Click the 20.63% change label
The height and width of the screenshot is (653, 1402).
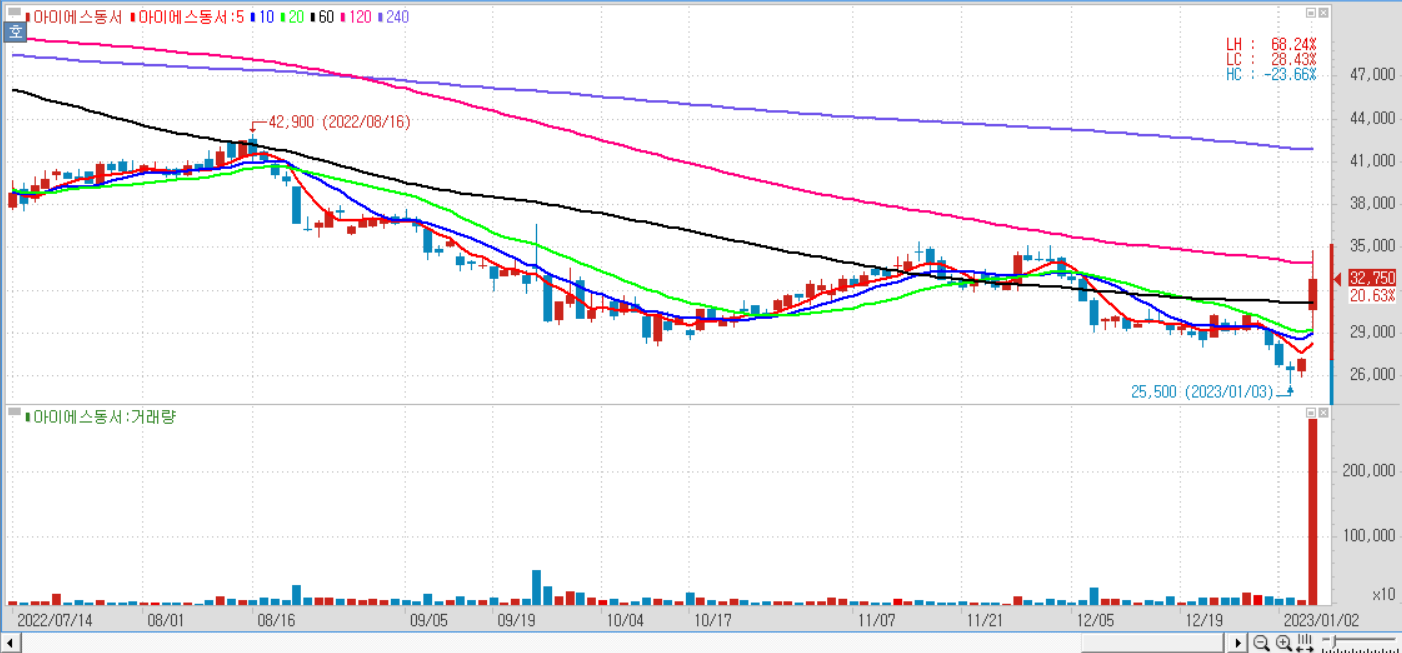[x=1372, y=295]
